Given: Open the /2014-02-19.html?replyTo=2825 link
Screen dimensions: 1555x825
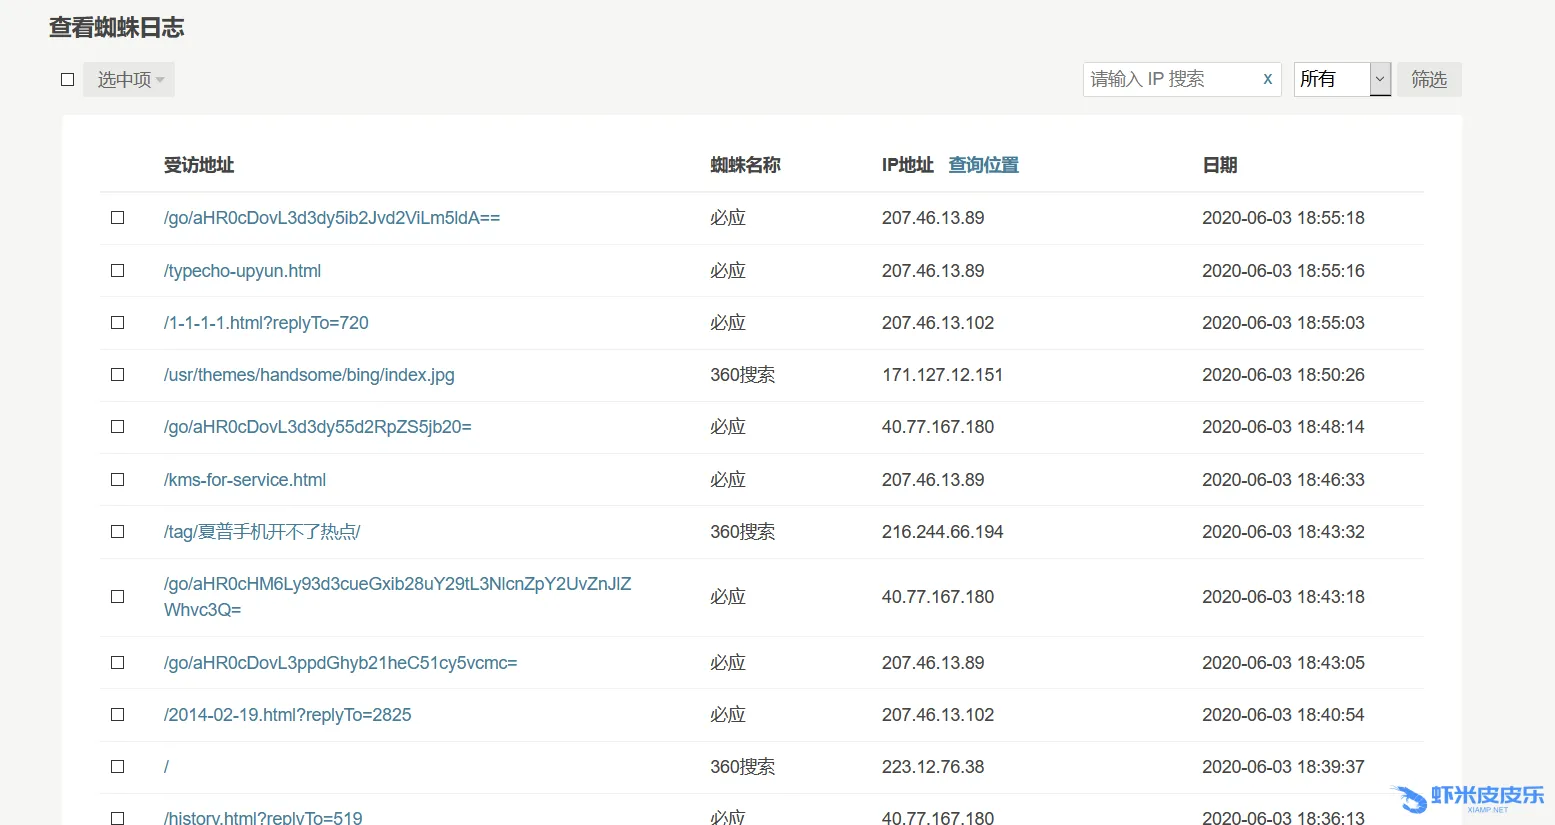Looking at the screenshot, I should pos(287,715).
